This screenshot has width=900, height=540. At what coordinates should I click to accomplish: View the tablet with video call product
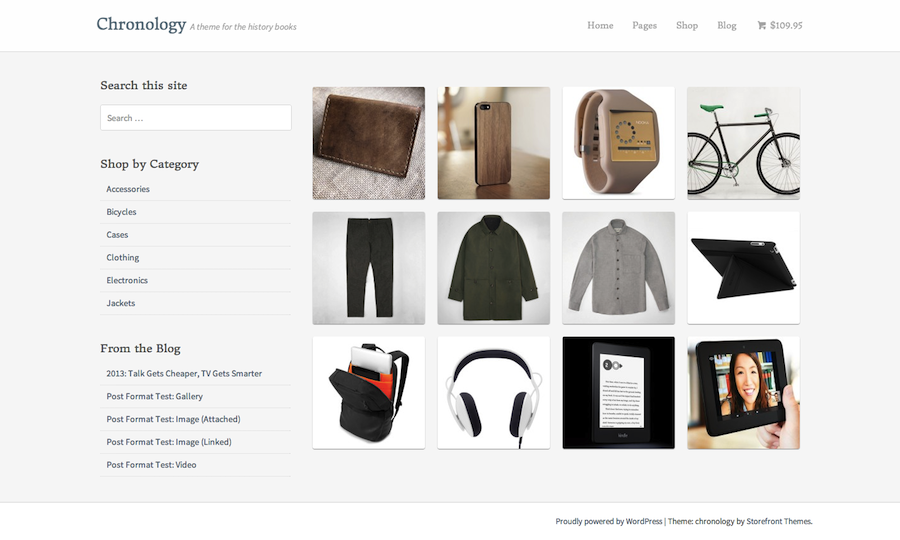coord(743,393)
